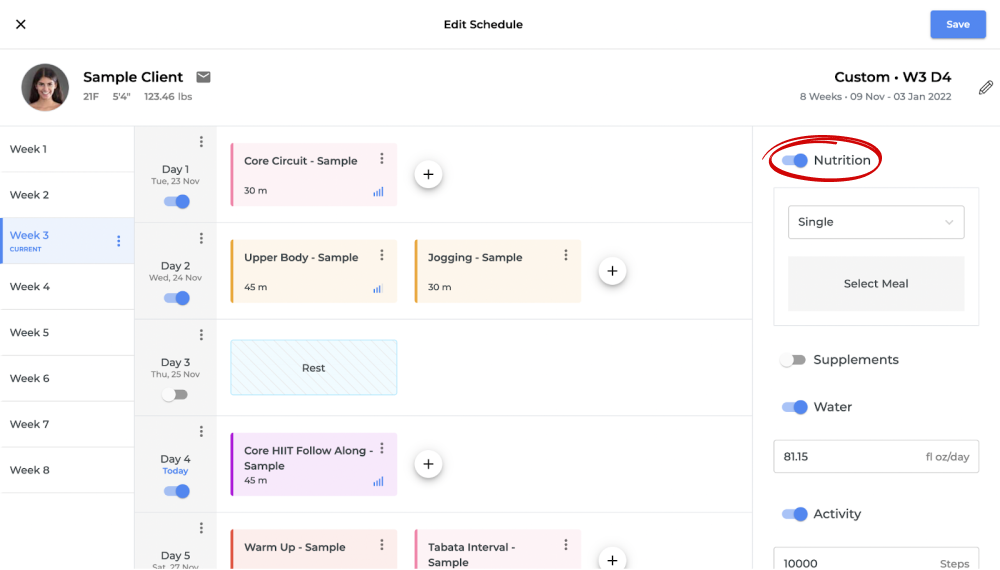Add a workout to Day 1 with plus
Screen dimensions: 1000x570
428,175
